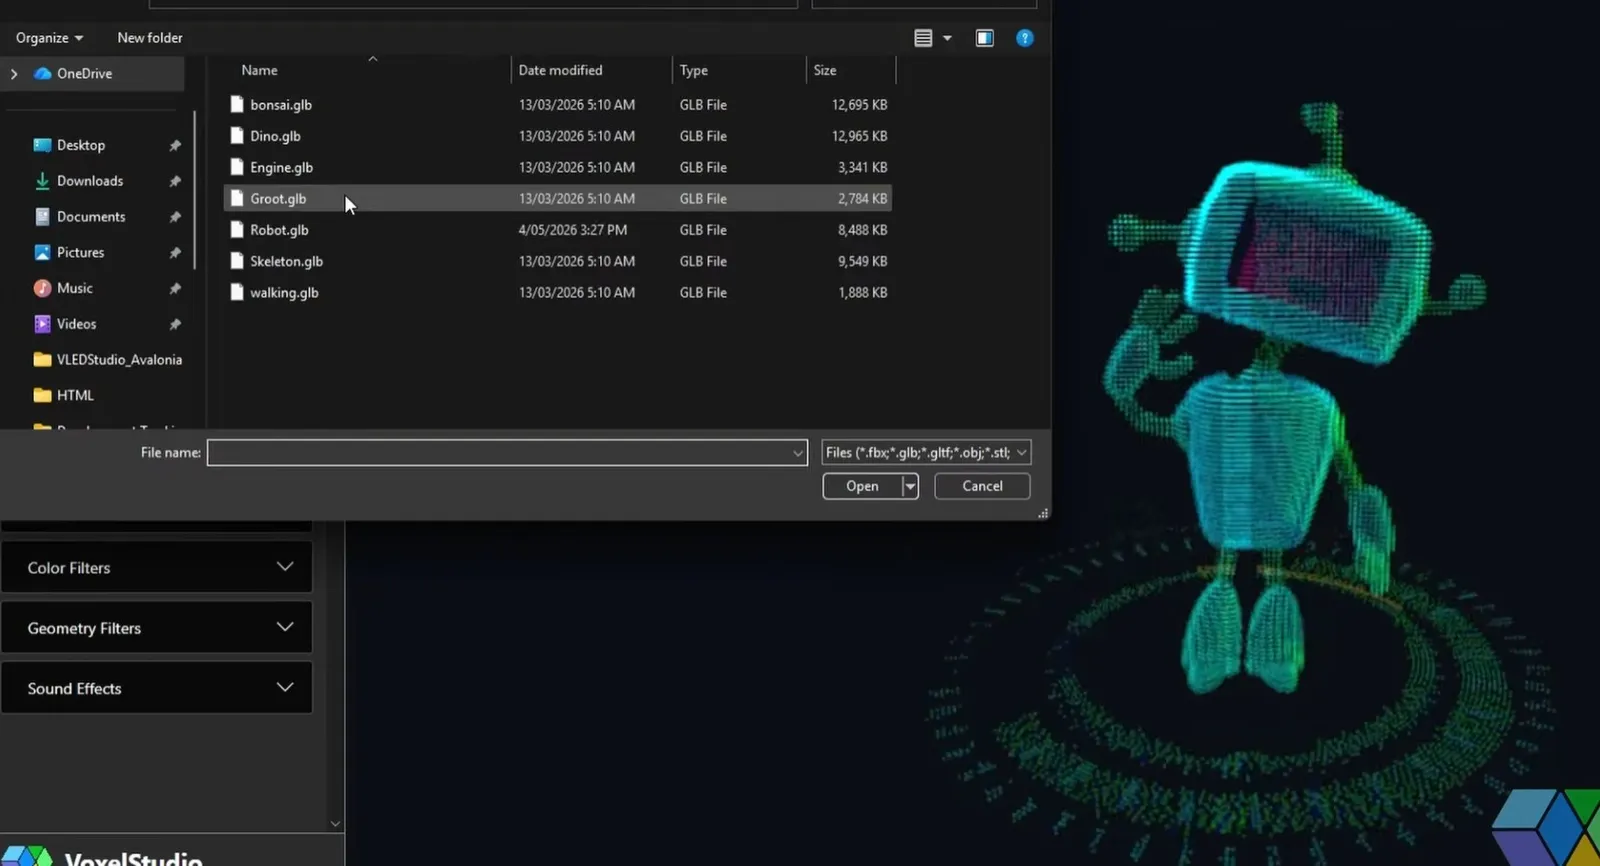
Task: Click the pin icon next to Music
Action: (175, 289)
